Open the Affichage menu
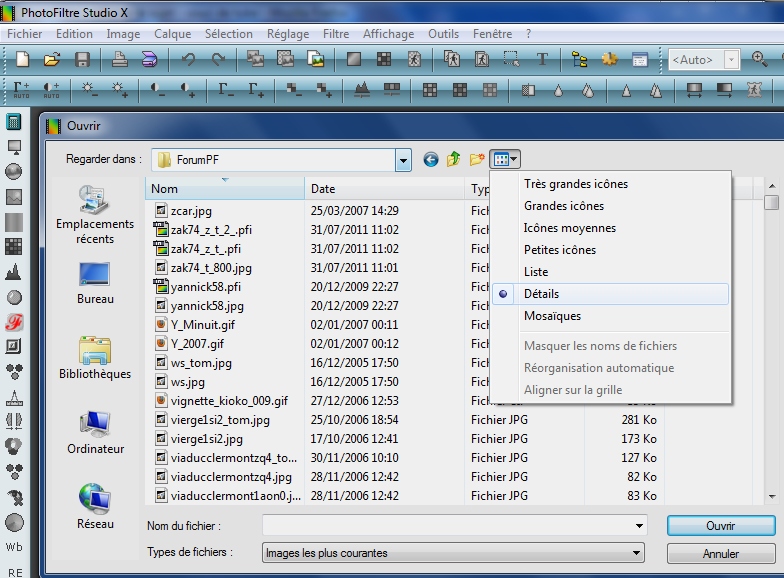Viewport: 784px width, 578px height. [x=388, y=34]
